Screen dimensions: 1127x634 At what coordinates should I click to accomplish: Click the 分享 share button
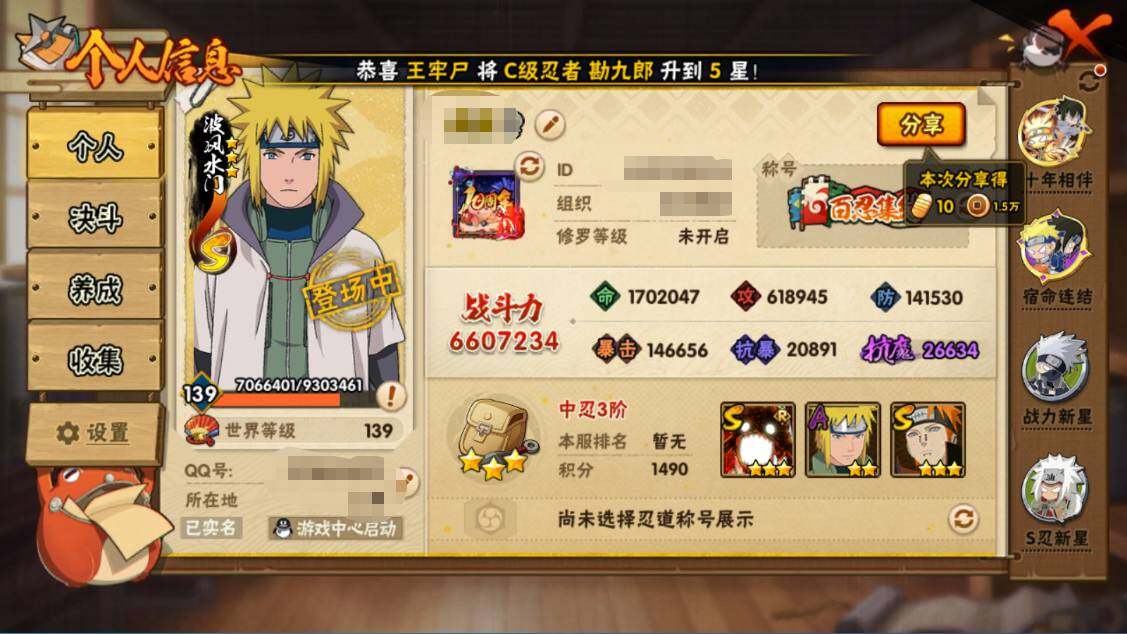[x=921, y=125]
